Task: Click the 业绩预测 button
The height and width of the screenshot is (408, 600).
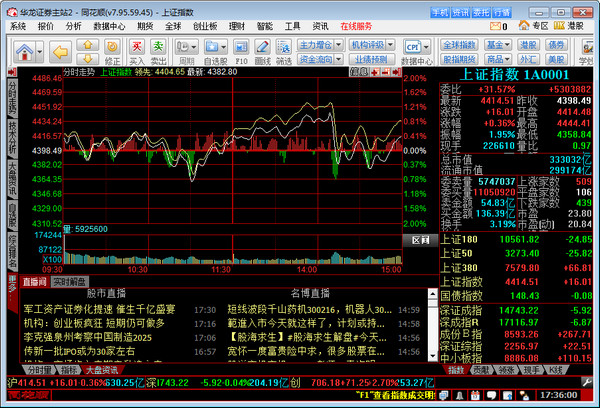Action: coord(371,59)
